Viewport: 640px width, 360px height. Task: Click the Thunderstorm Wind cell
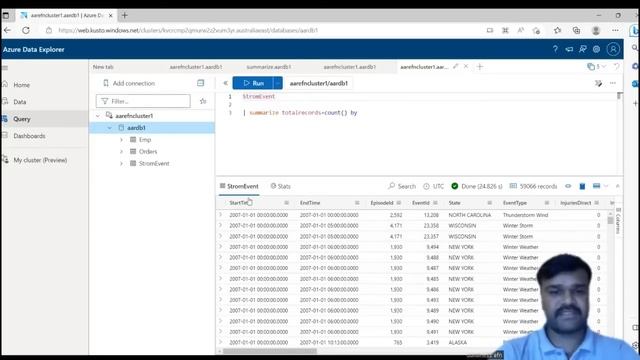(525, 215)
